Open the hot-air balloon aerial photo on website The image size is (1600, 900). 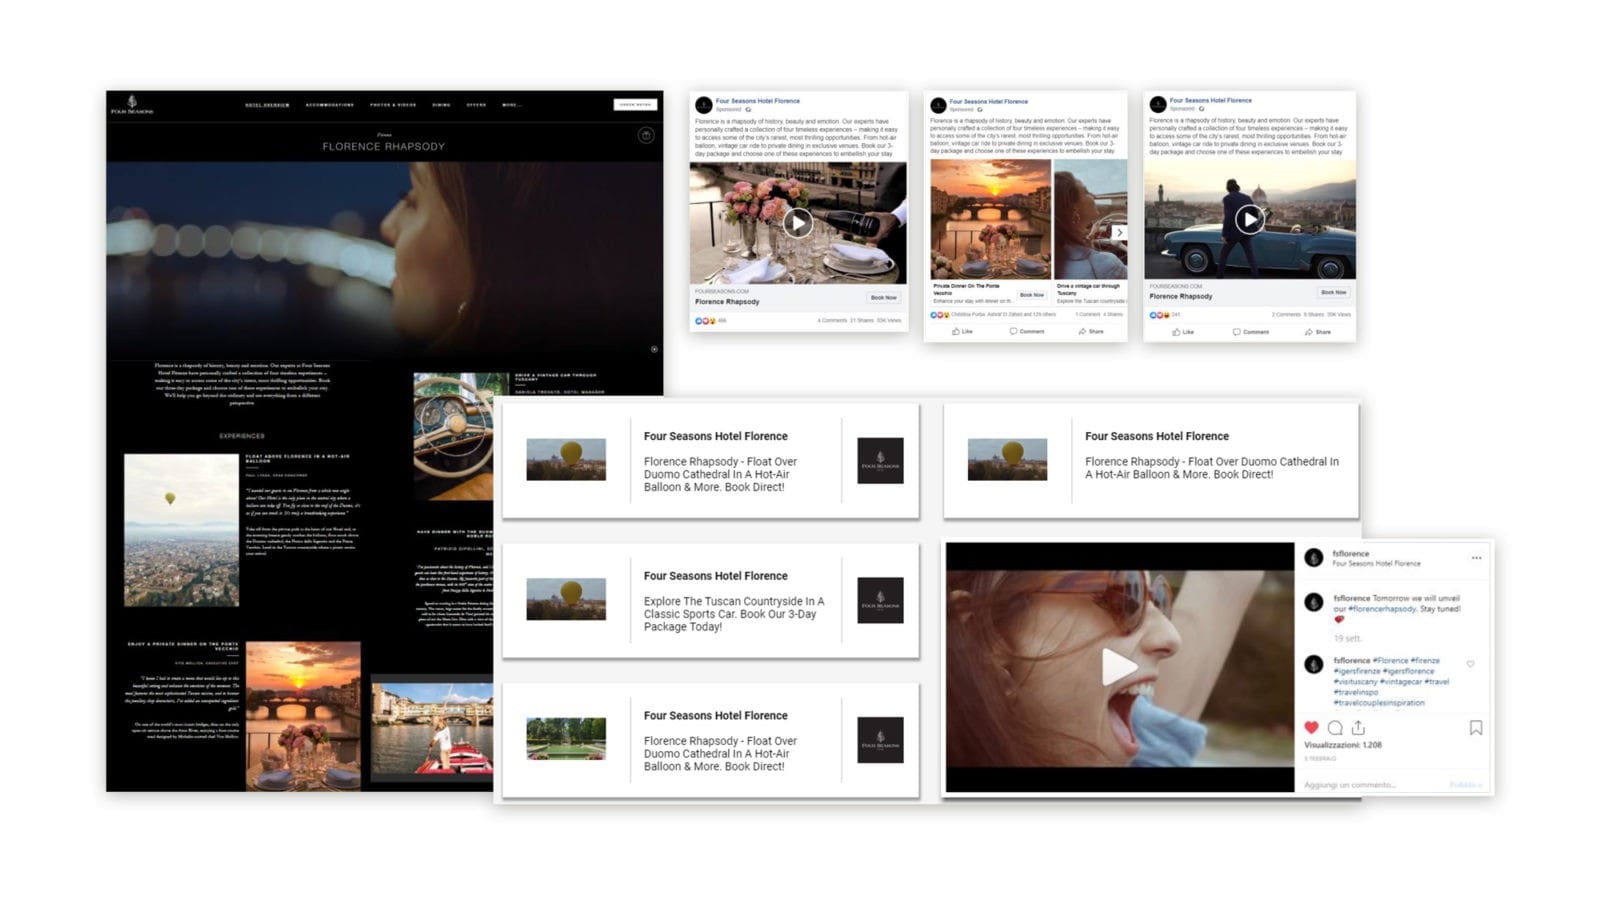[181, 530]
